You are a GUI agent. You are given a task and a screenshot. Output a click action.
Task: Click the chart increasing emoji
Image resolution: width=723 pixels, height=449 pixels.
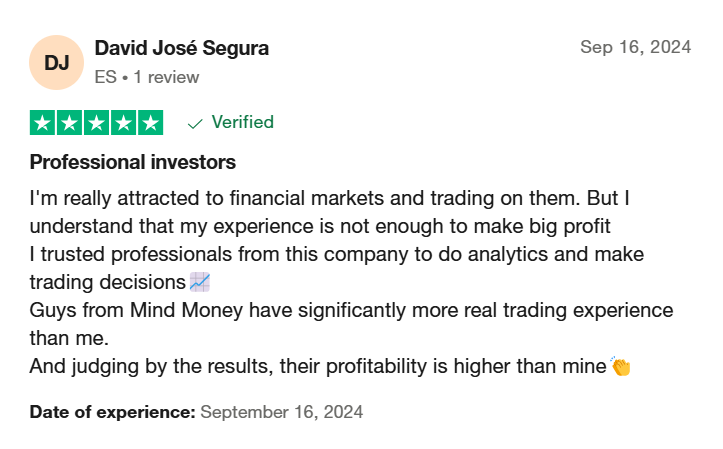tap(200, 282)
